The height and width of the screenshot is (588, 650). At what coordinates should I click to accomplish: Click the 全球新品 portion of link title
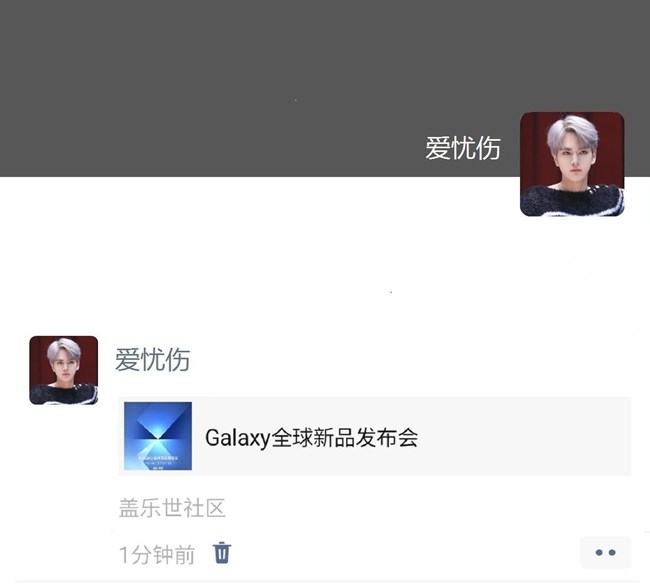point(313,437)
